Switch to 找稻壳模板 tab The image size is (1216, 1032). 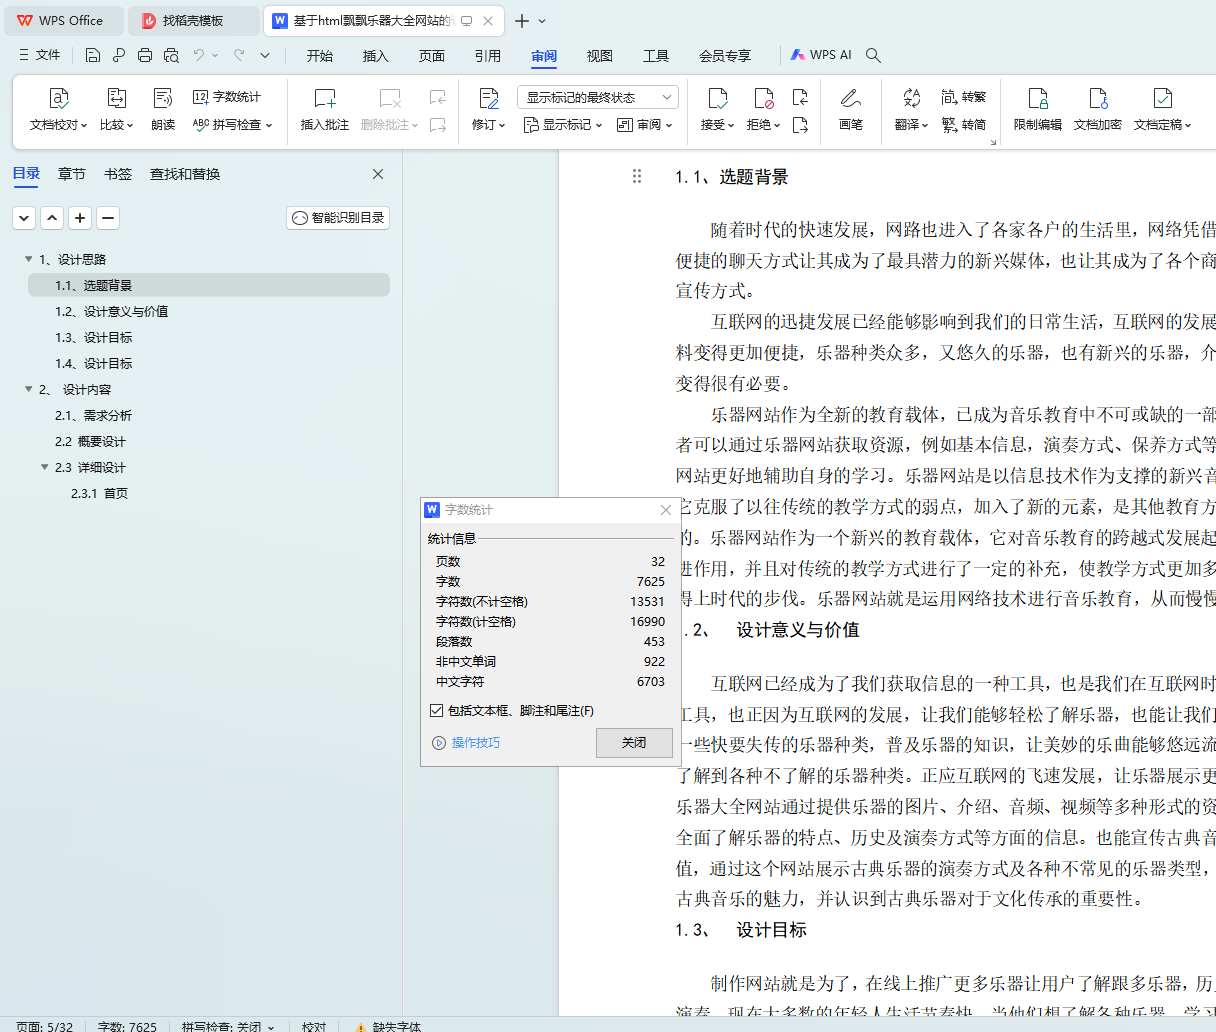pos(194,20)
